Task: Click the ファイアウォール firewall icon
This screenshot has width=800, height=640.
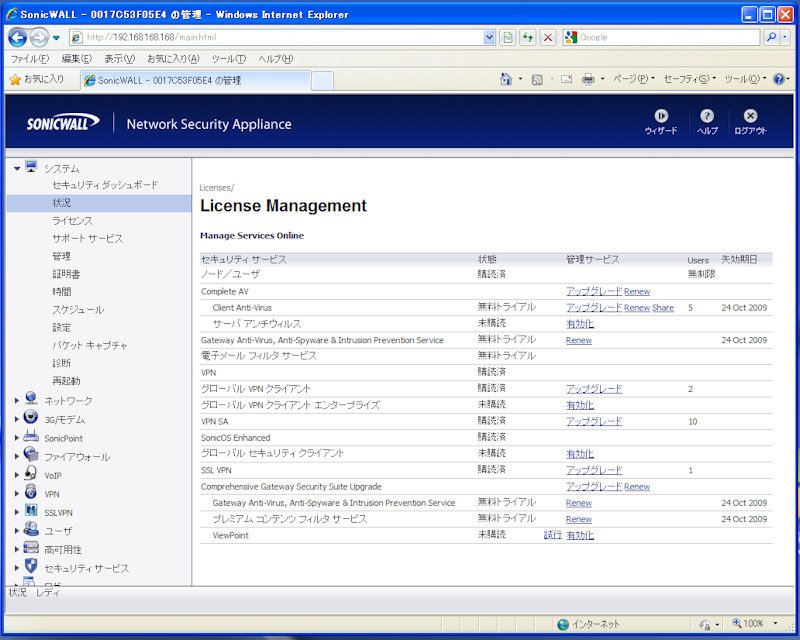Action: coord(31,454)
